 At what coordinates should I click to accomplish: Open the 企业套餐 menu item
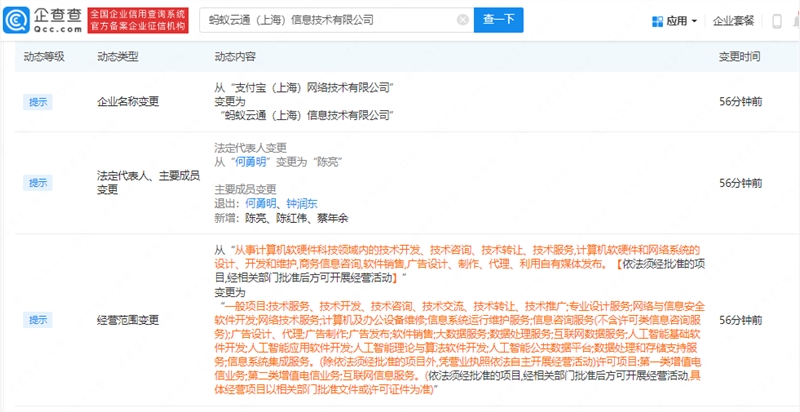(733, 21)
